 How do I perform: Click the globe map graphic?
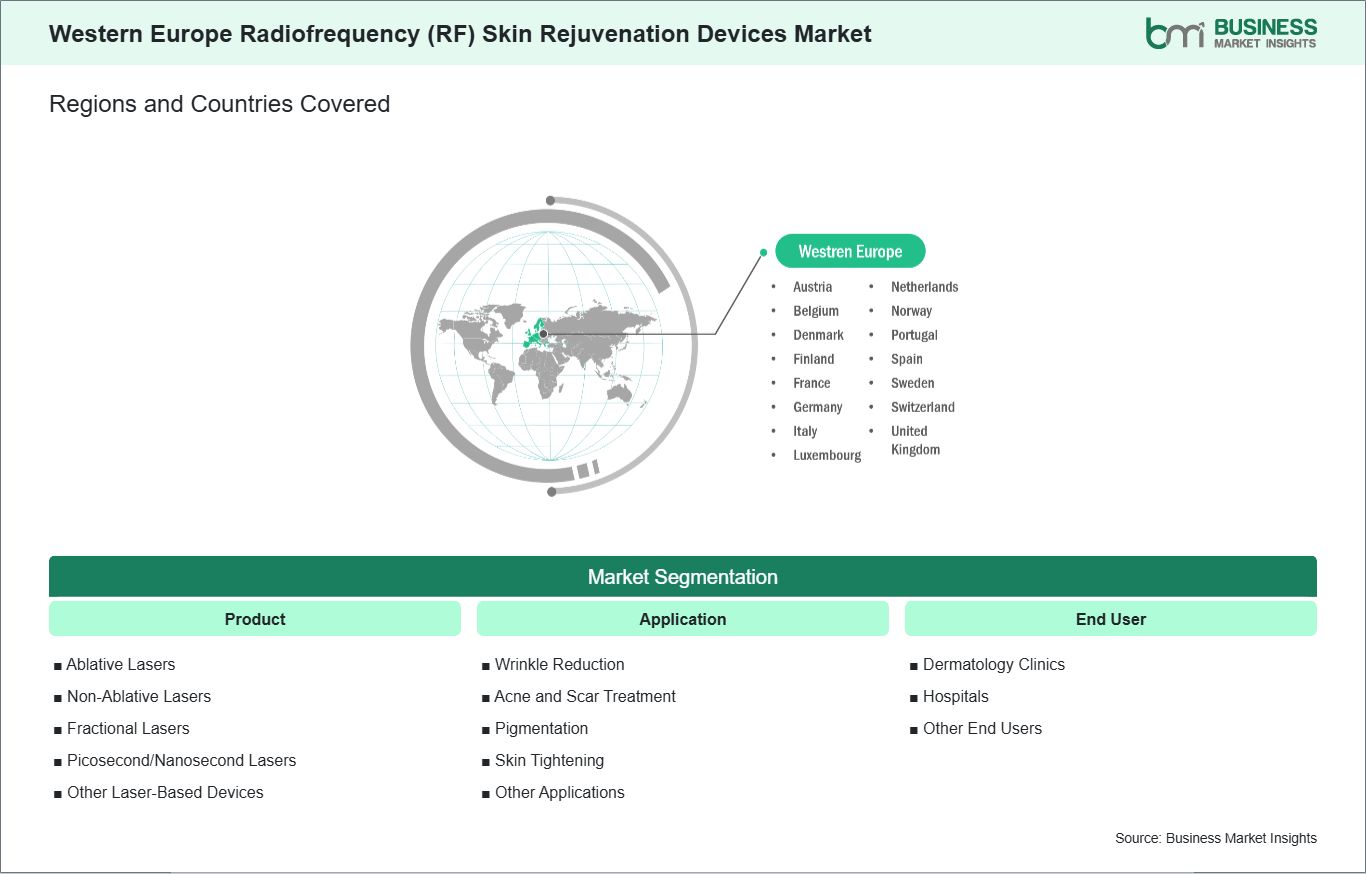(554, 345)
